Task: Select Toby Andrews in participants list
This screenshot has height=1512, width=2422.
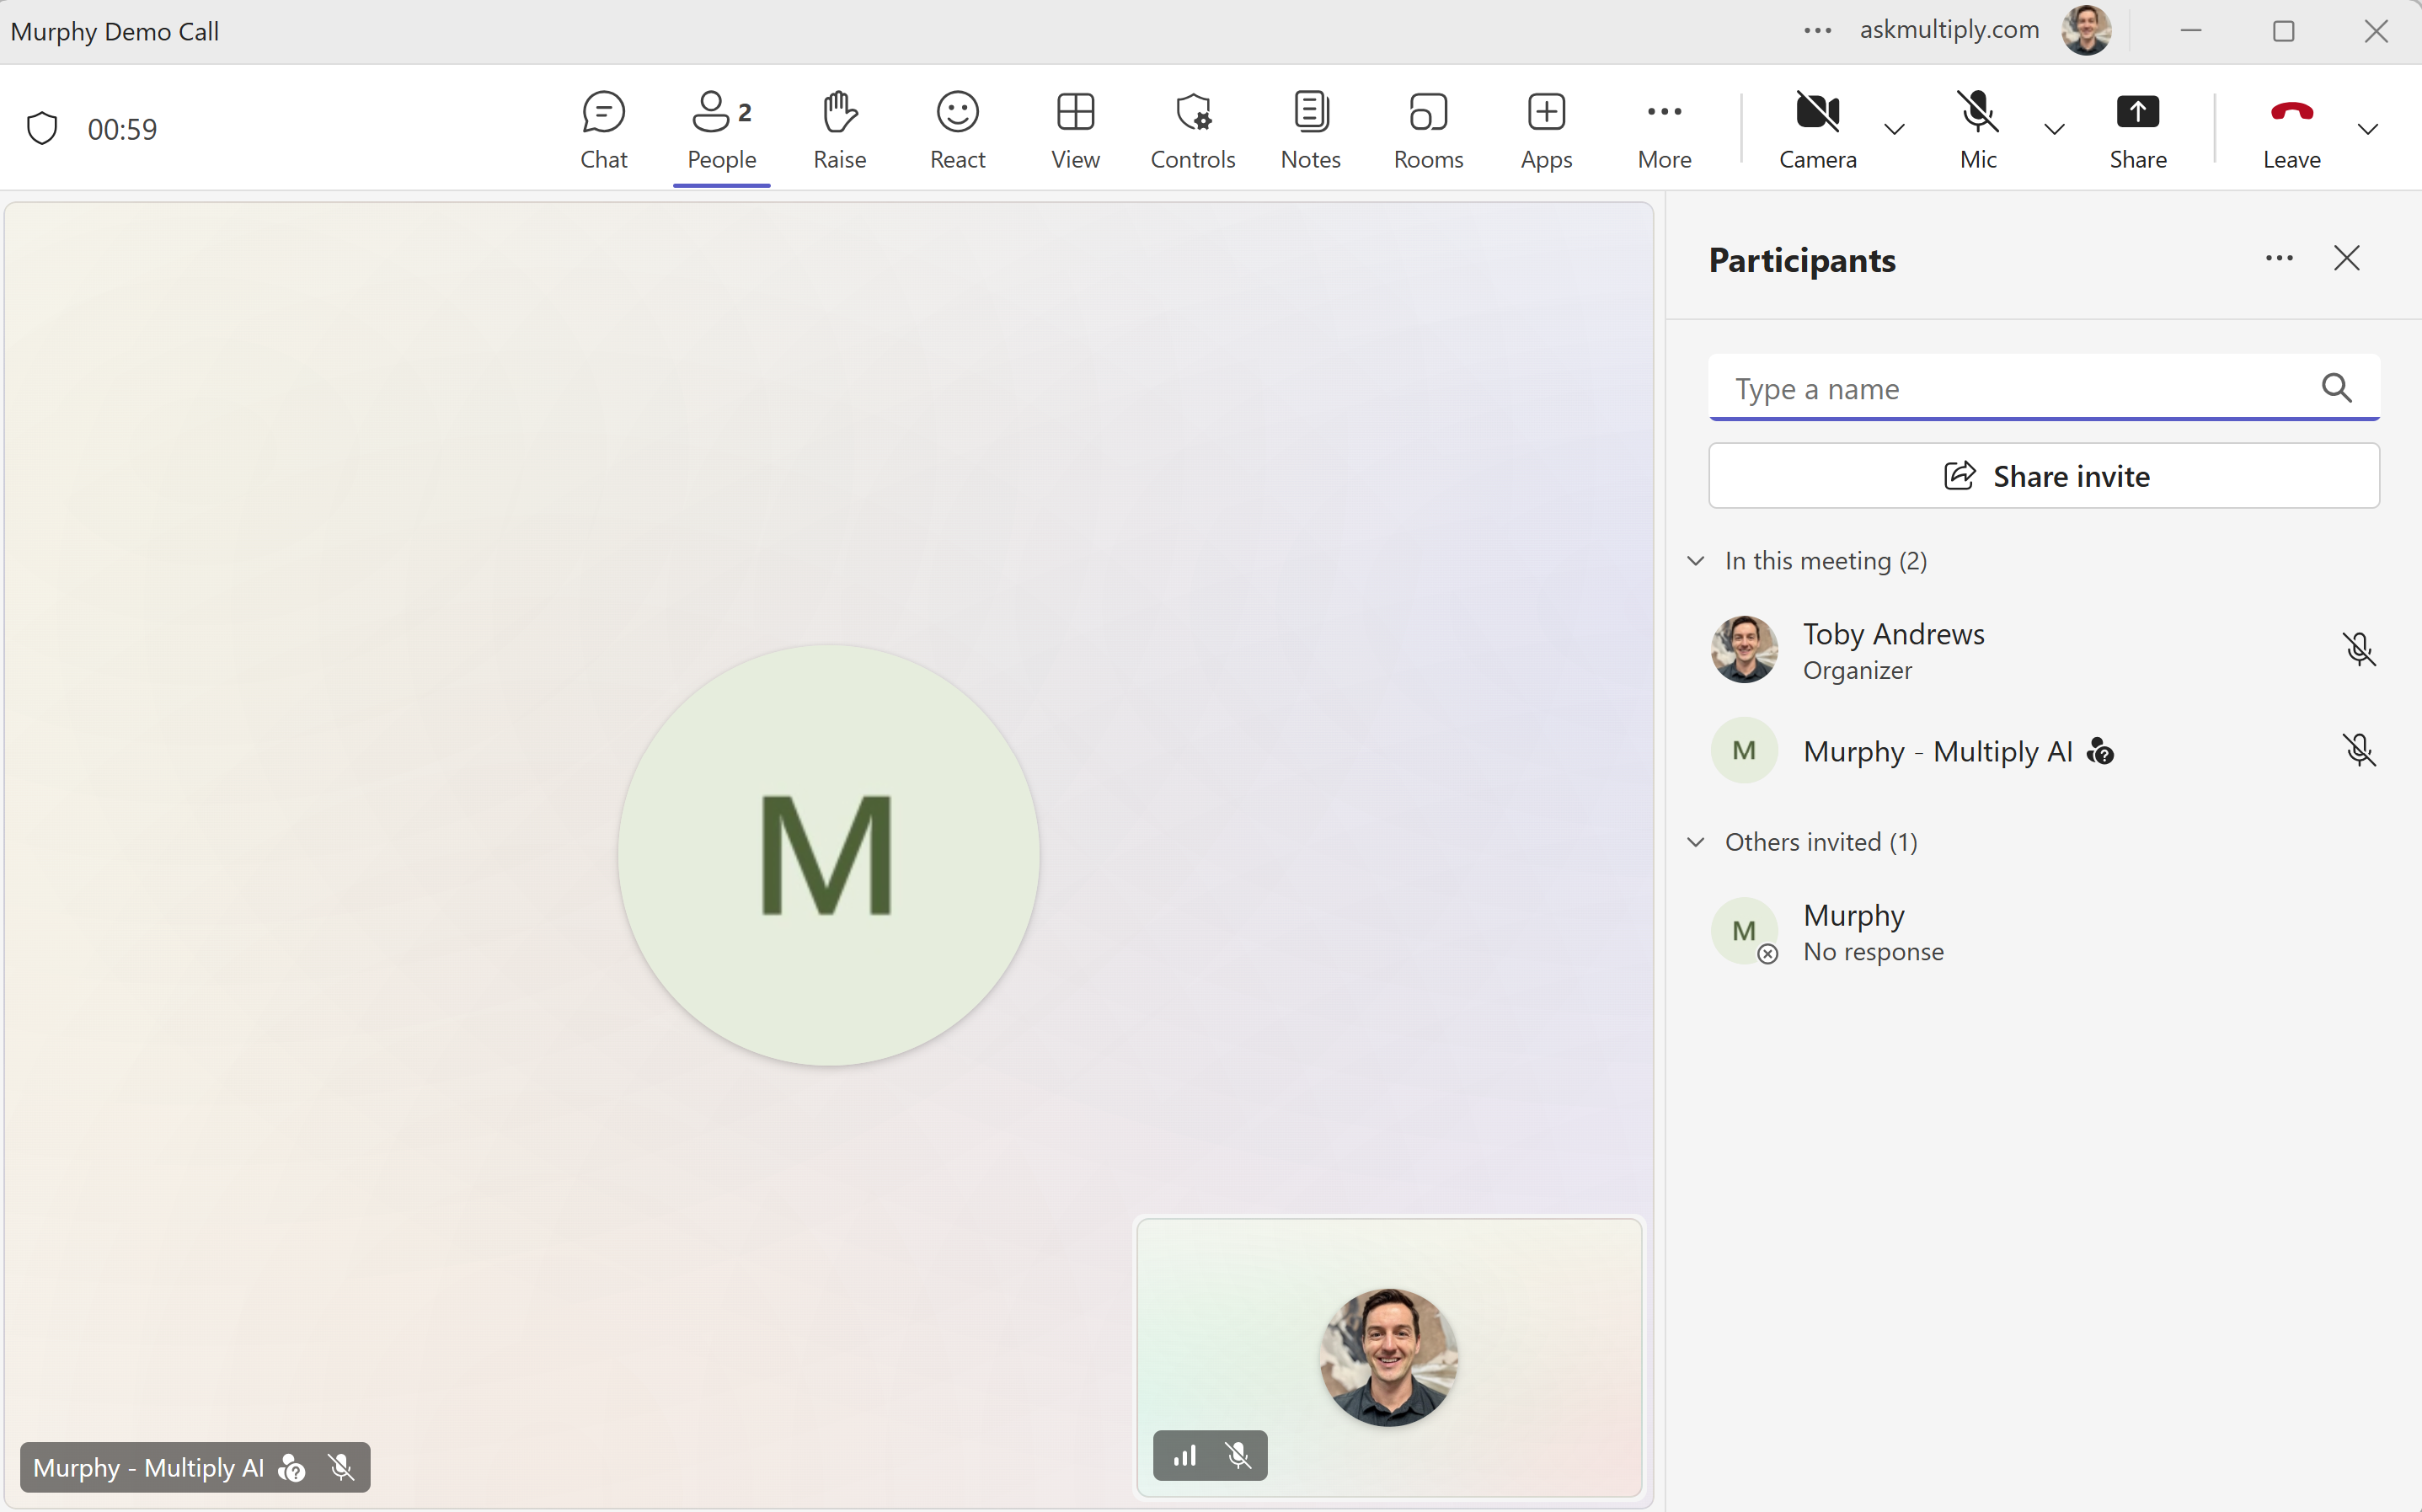Action: pyautogui.click(x=2043, y=650)
